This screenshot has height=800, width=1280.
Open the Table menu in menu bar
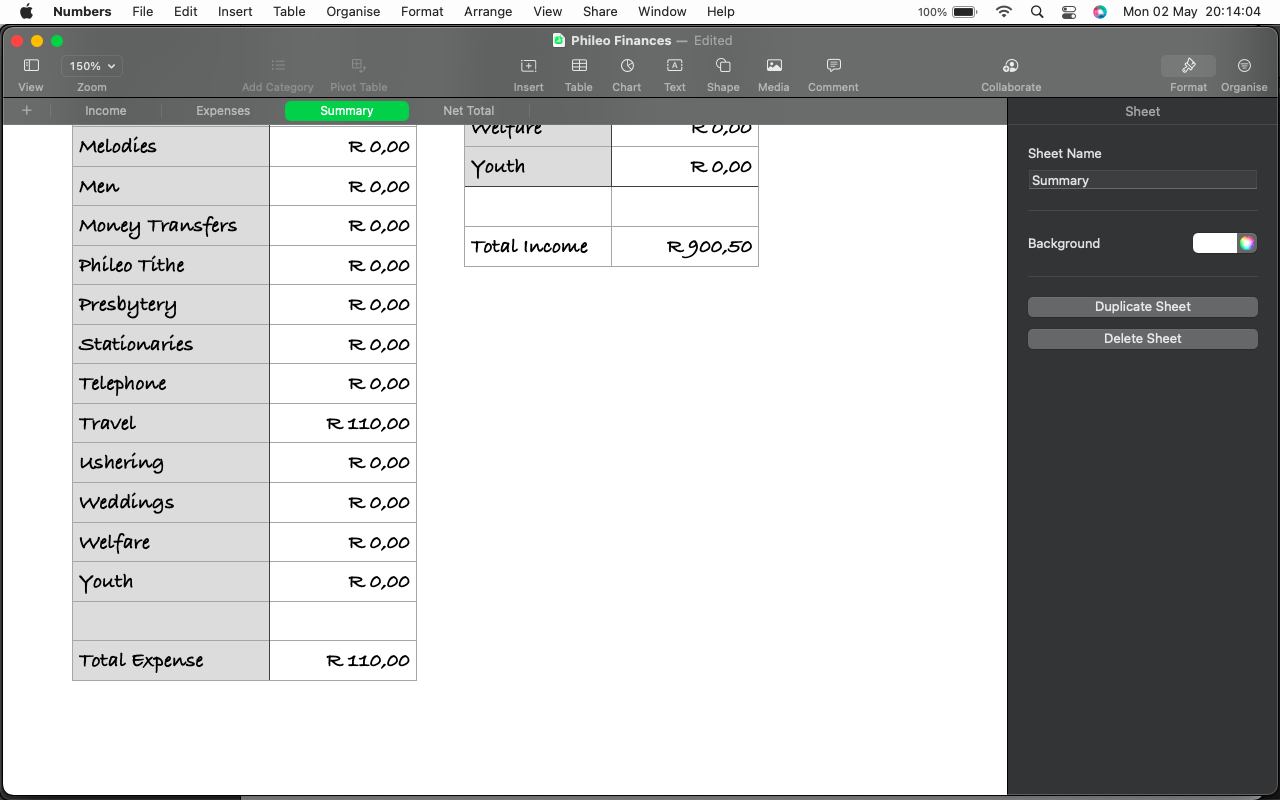(289, 12)
